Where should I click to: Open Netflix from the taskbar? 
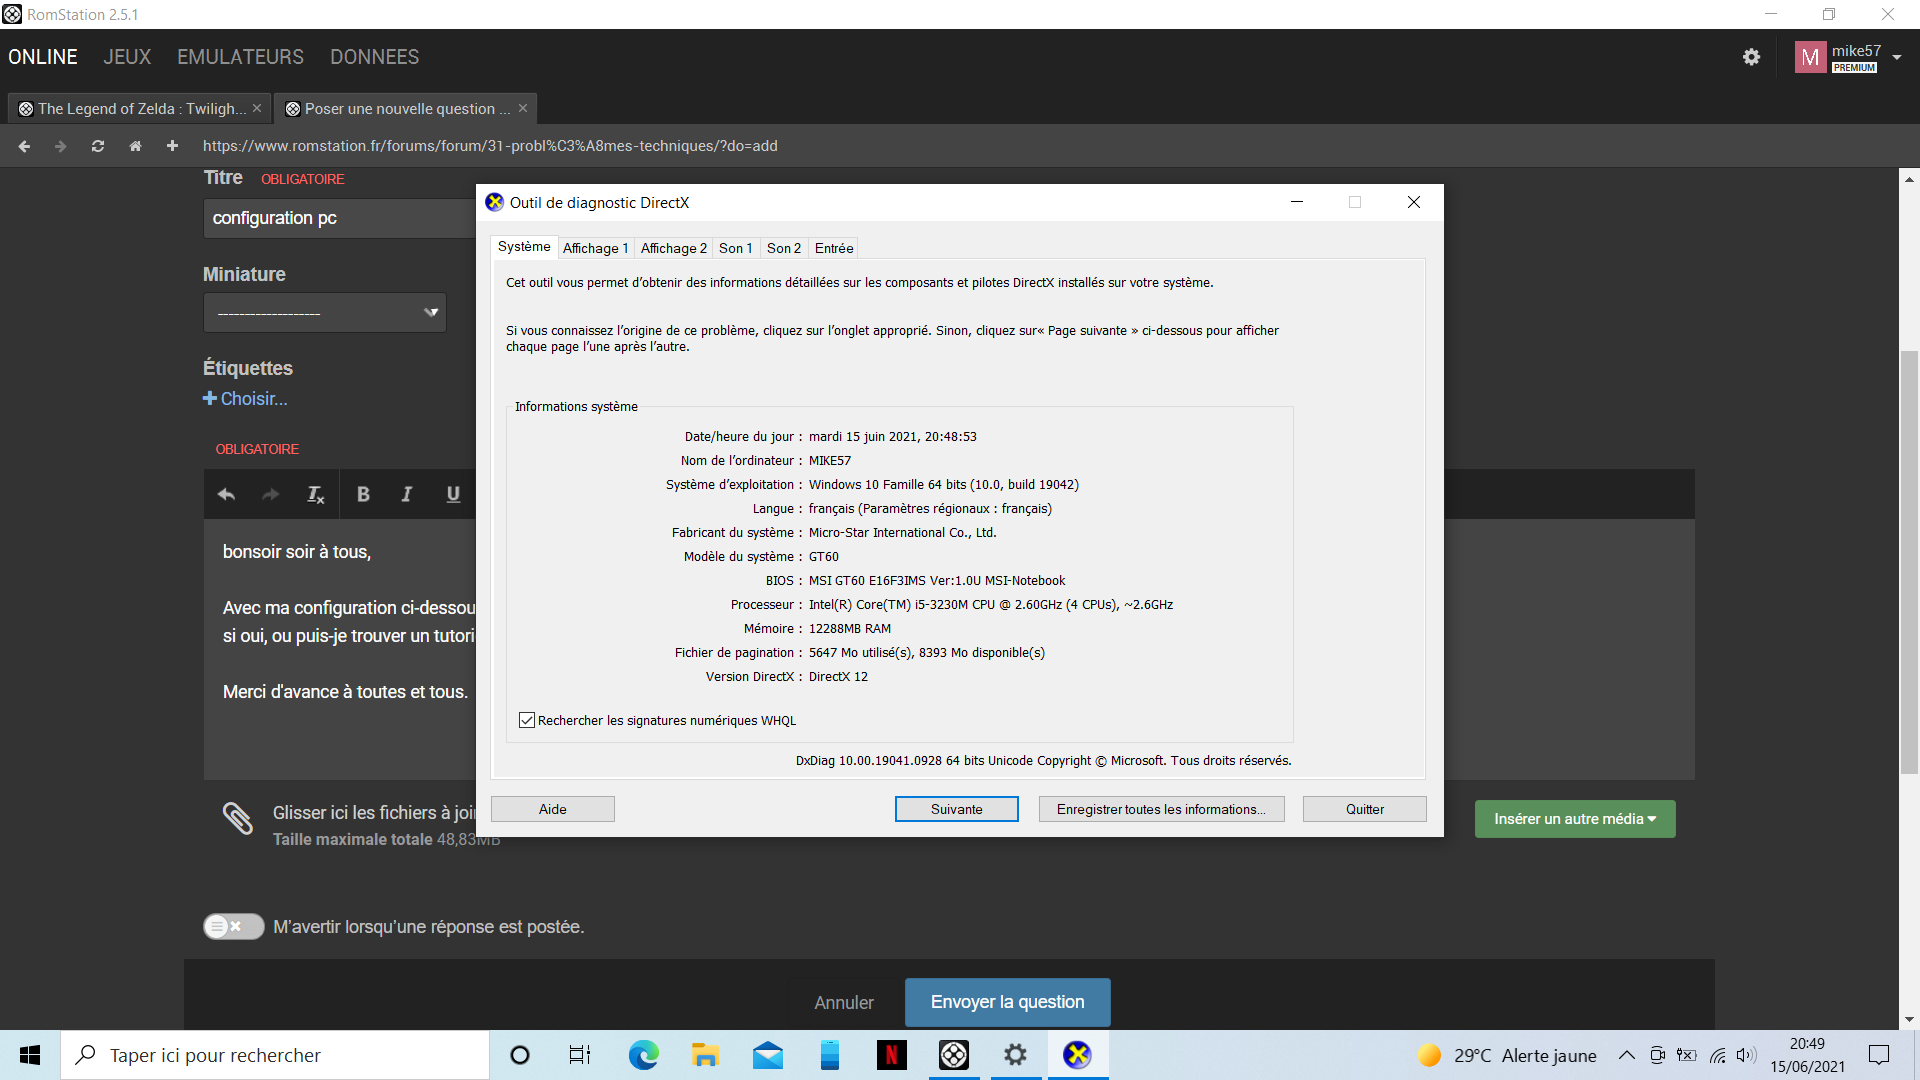coord(891,1055)
